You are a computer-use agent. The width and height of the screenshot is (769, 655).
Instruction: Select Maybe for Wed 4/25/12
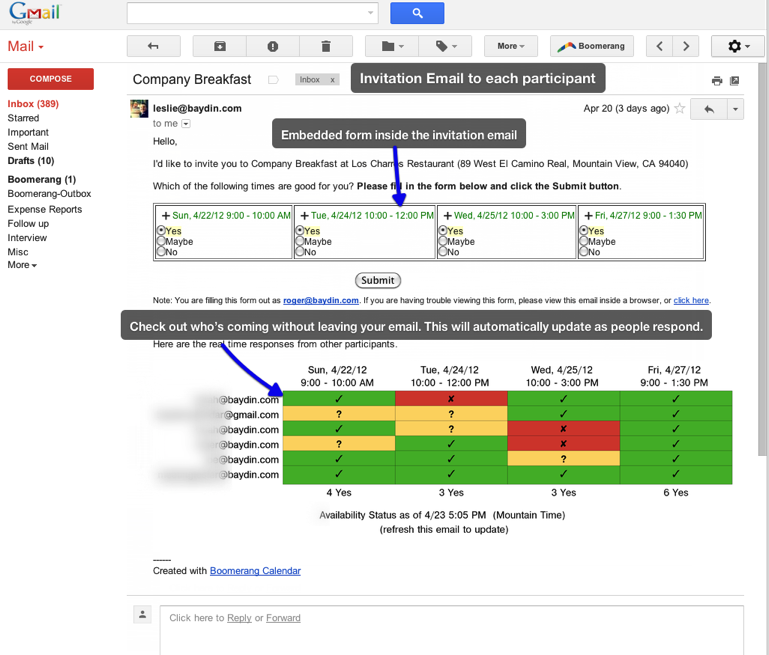click(443, 241)
